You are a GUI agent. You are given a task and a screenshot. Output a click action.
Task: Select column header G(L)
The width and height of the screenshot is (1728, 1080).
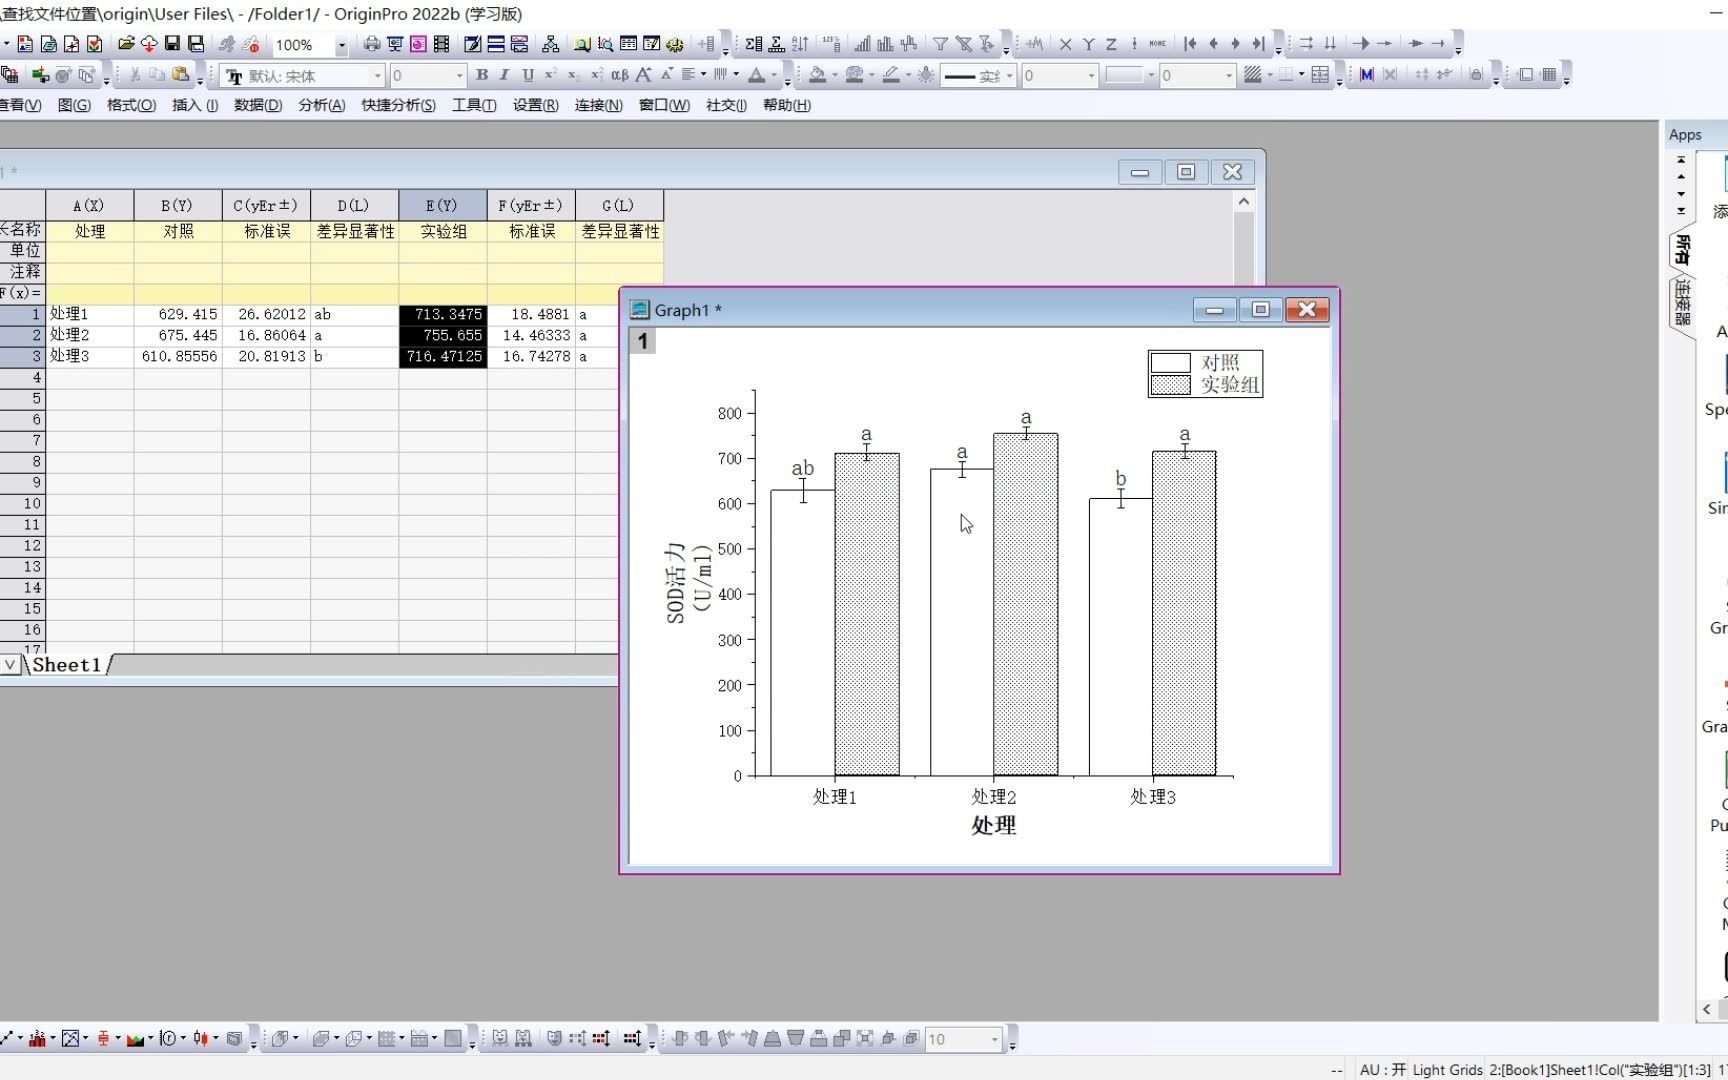(619, 205)
